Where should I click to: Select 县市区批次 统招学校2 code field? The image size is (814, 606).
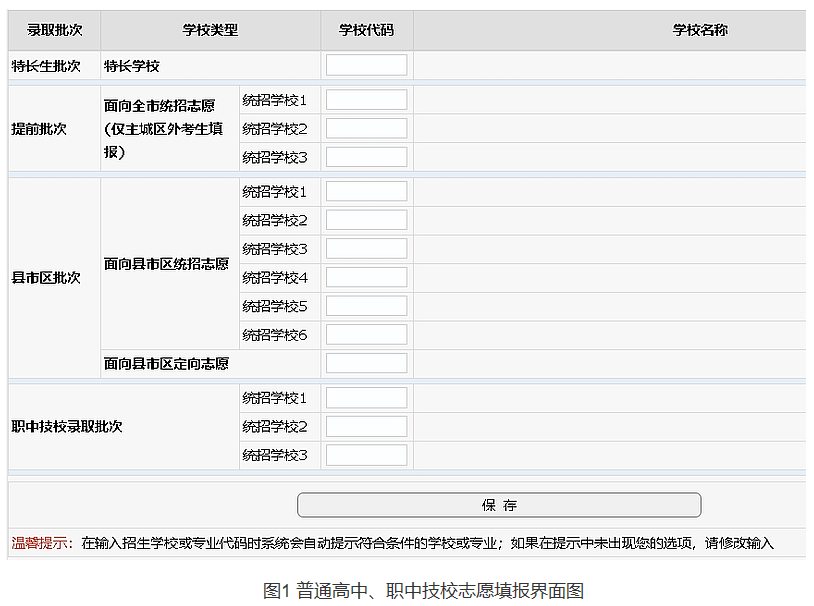pos(366,220)
